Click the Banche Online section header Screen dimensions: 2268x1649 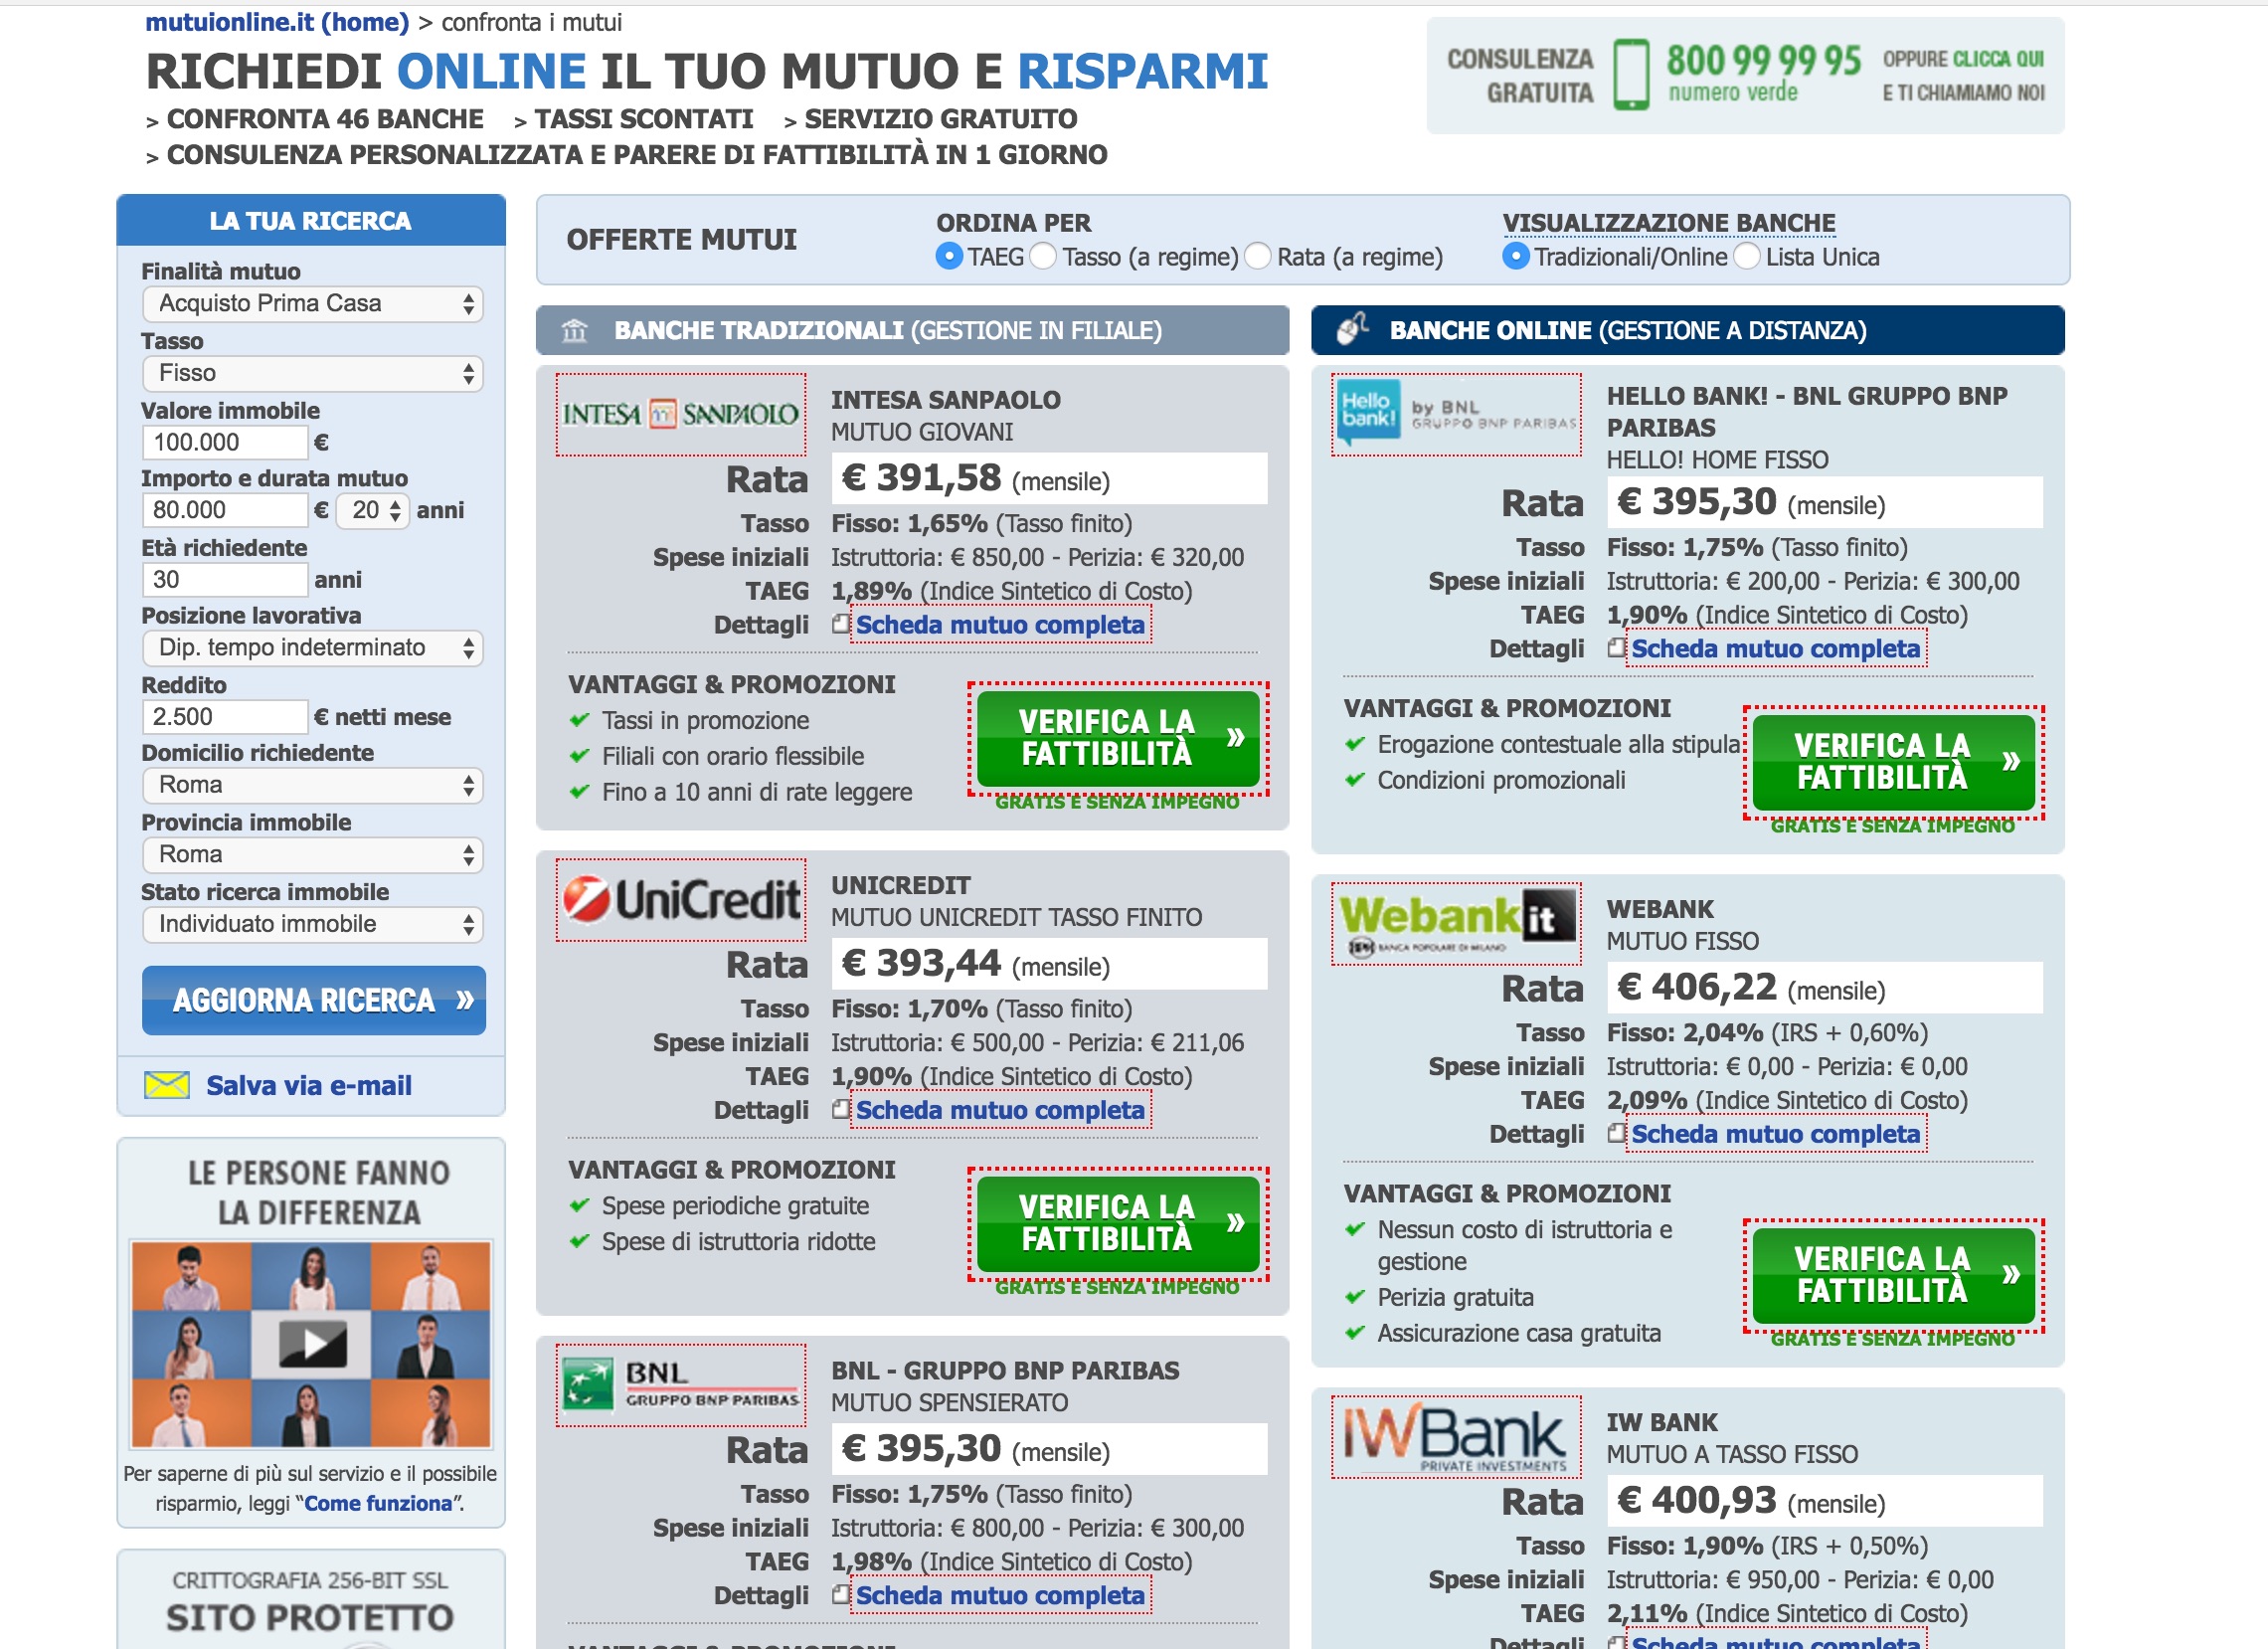click(1688, 330)
